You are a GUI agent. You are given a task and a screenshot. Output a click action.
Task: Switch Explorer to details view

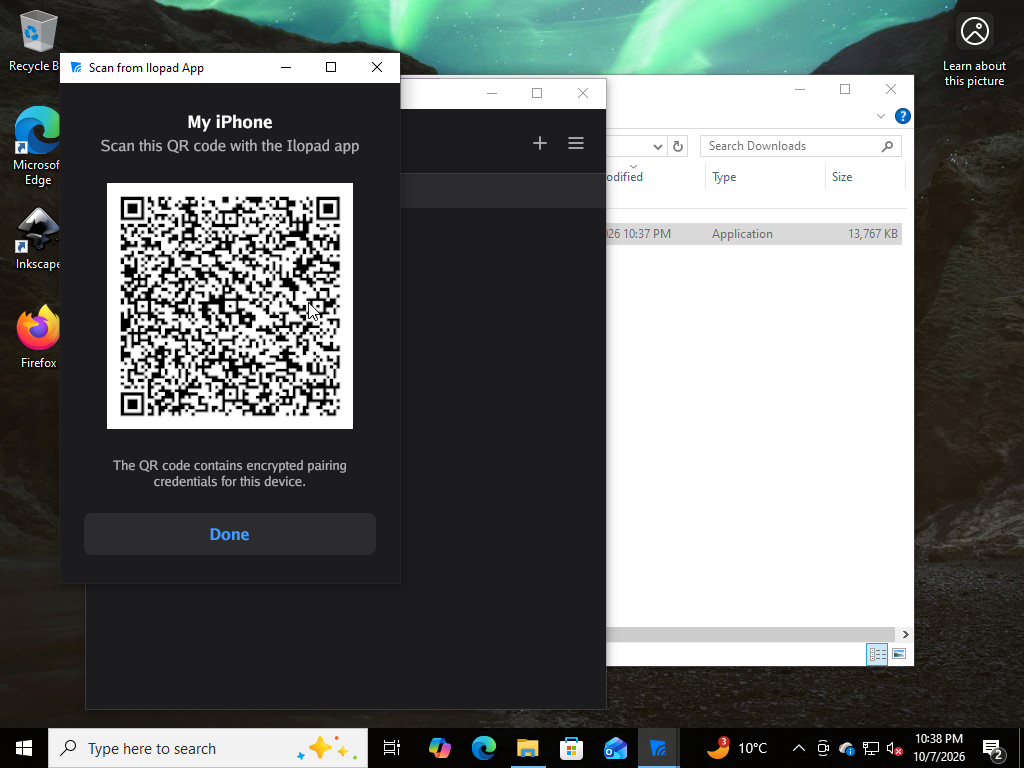click(x=877, y=654)
